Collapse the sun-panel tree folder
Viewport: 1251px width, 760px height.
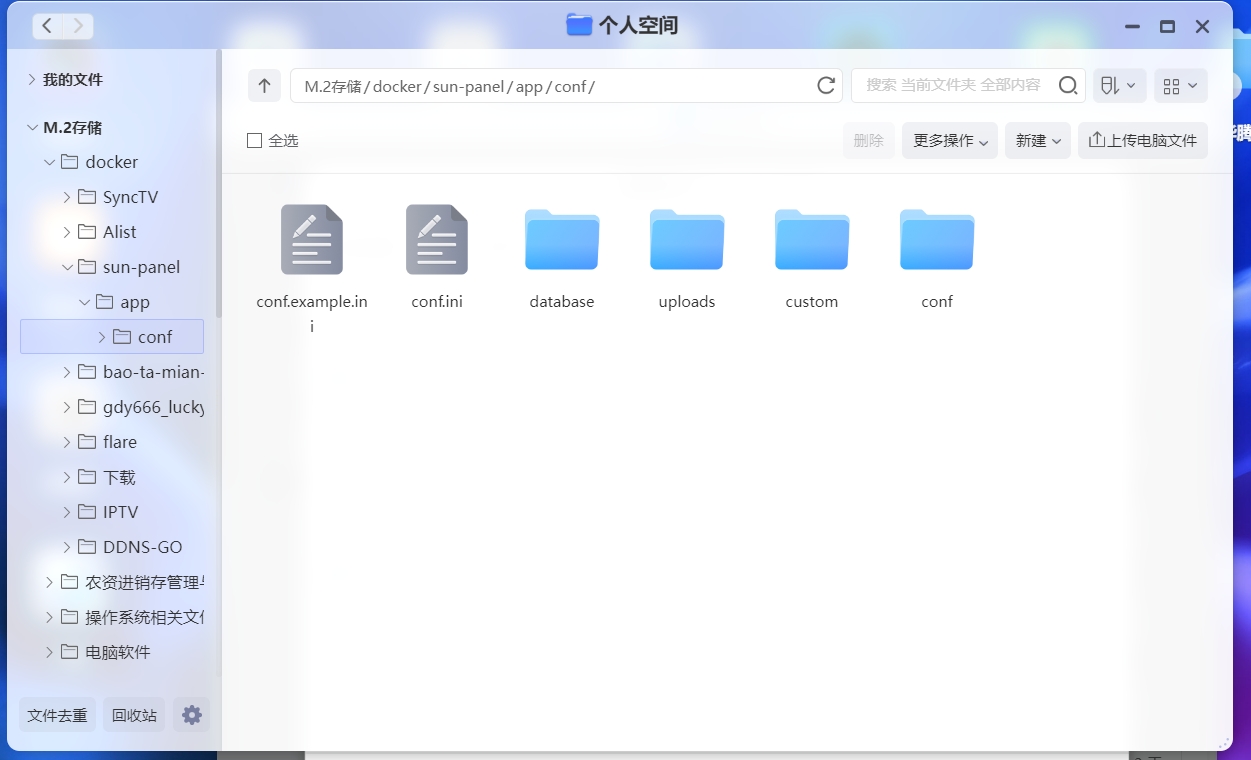pyautogui.click(x=67, y=267)
